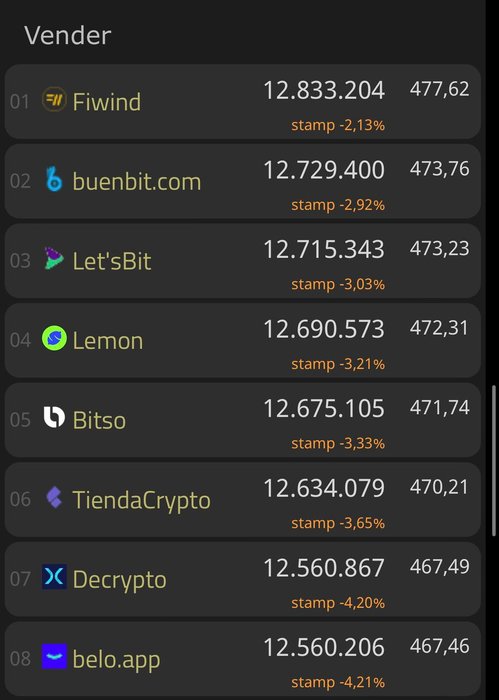
Task: Click the Let'sBit arrow logo icon
Action: pyautogui.click(x=54, y=258)
